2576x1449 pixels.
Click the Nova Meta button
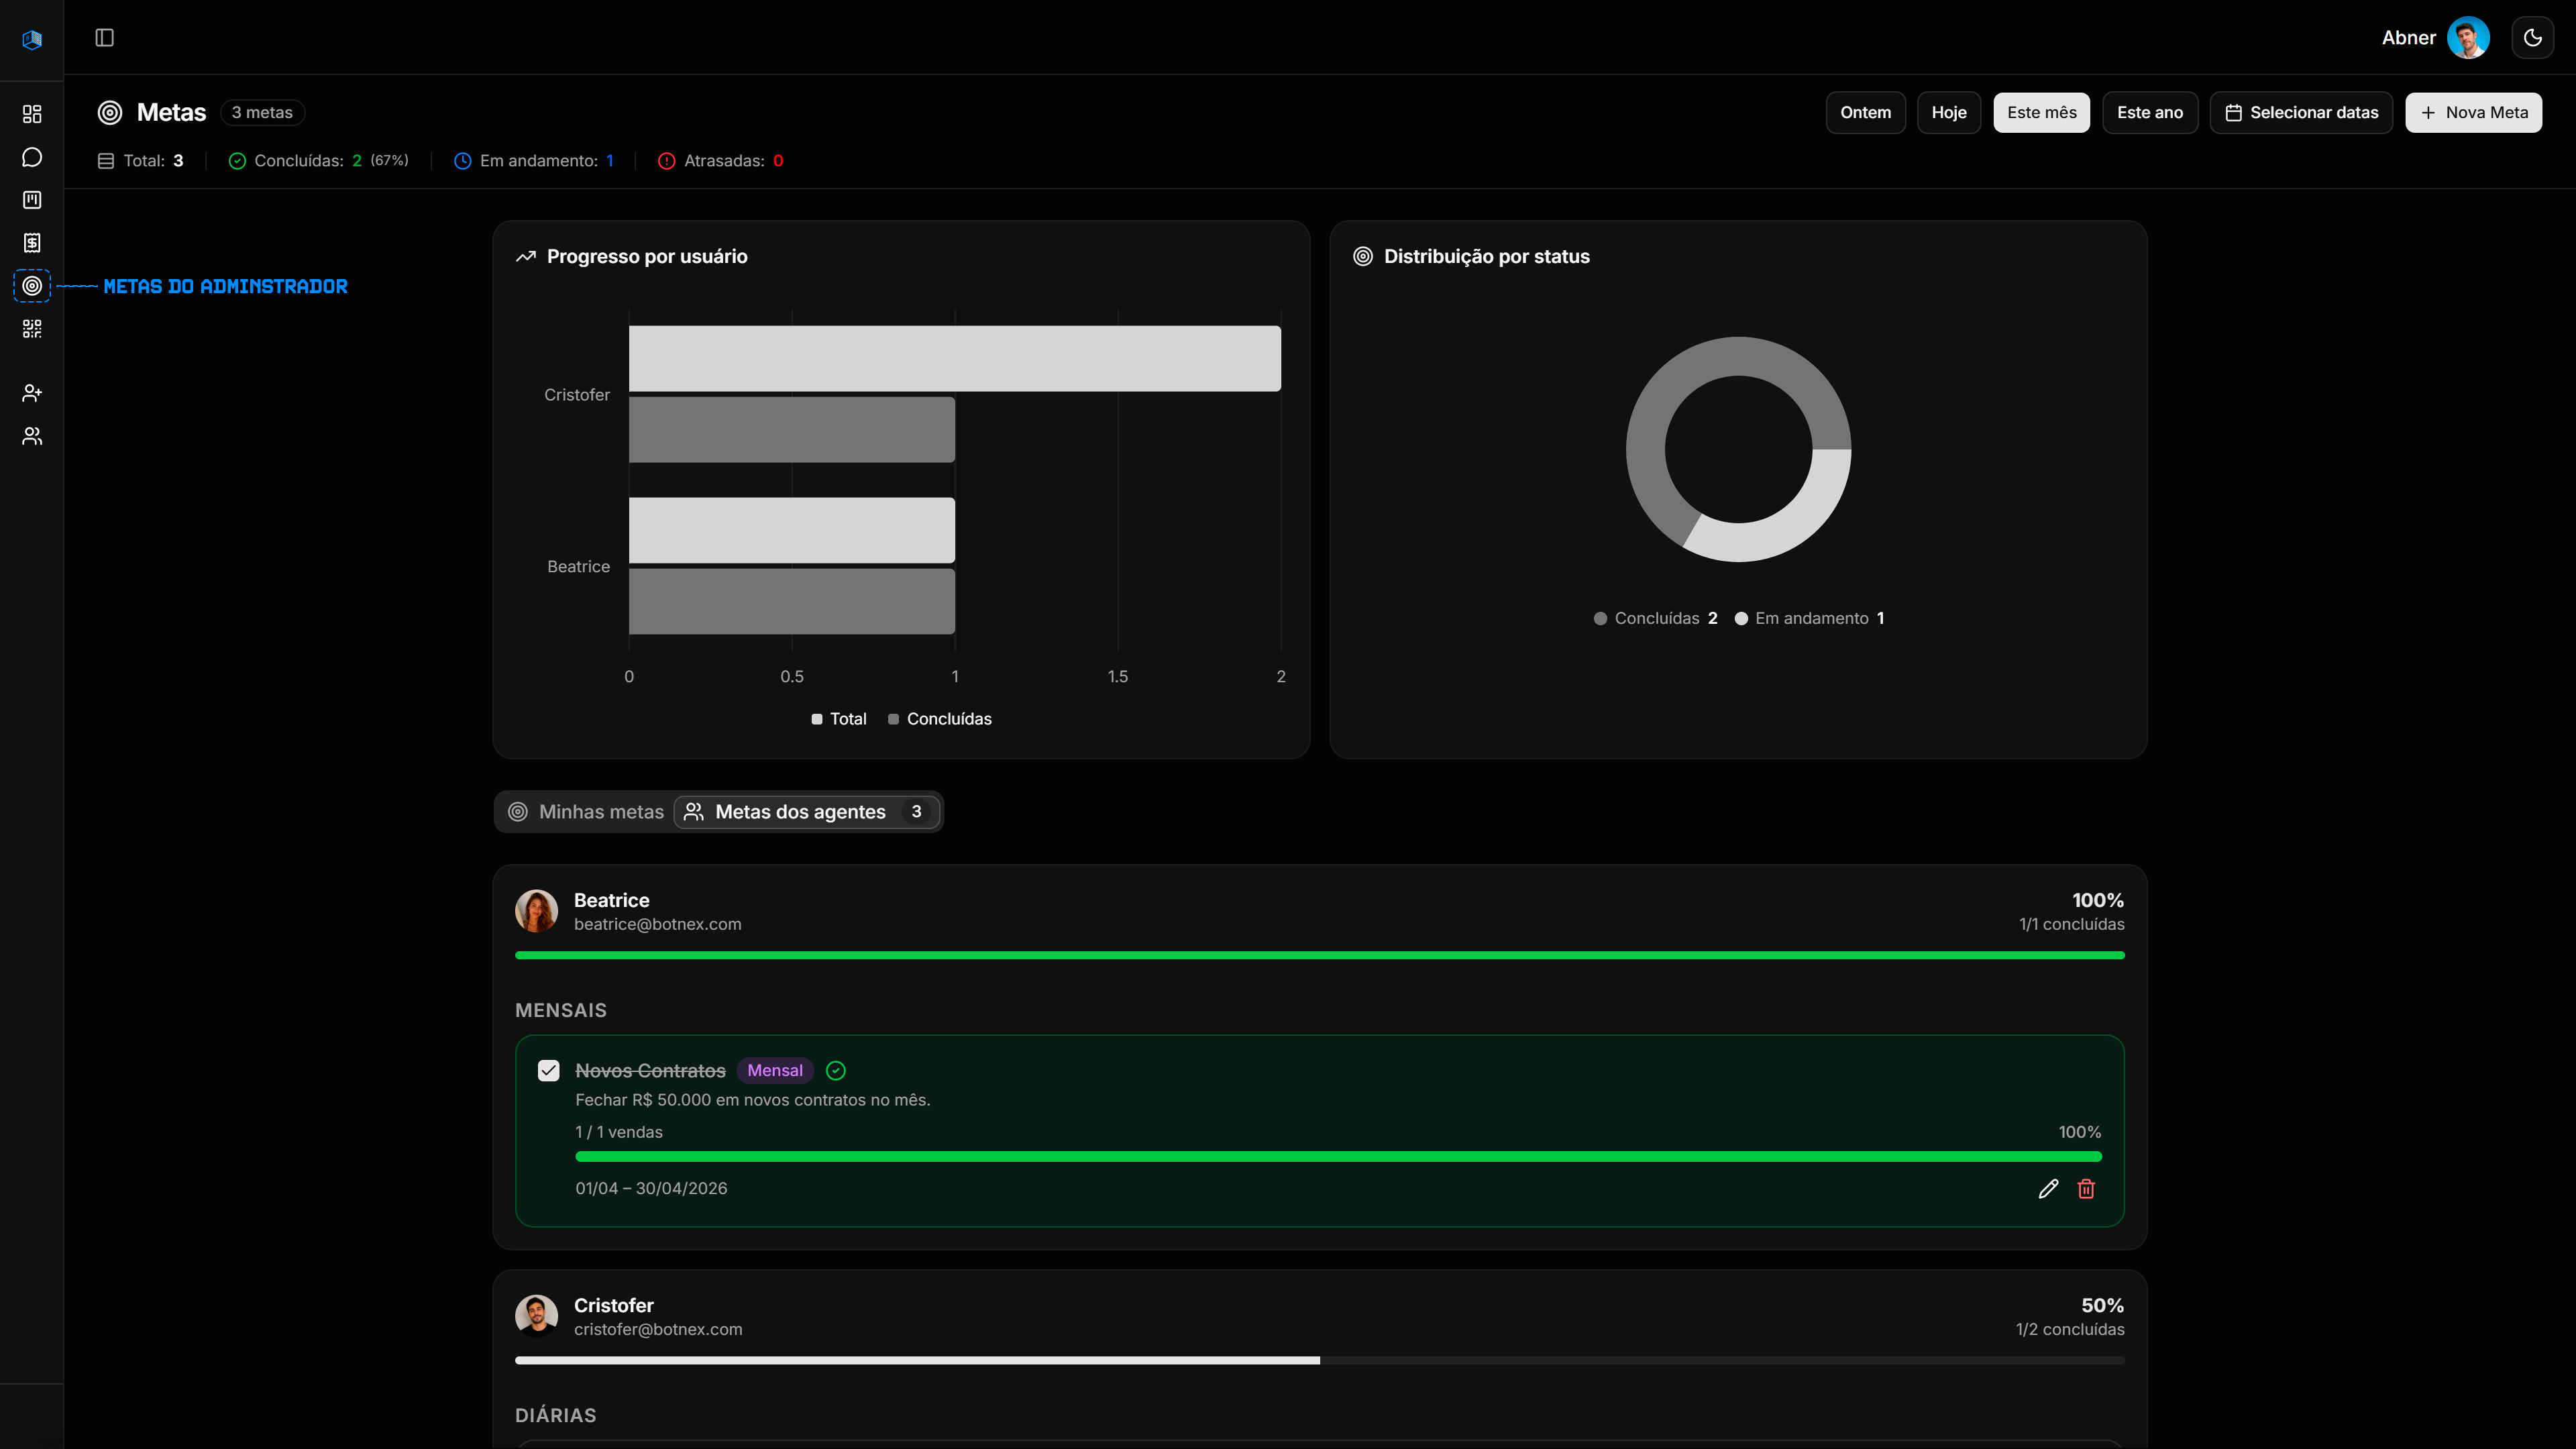tap(2473, 113)
